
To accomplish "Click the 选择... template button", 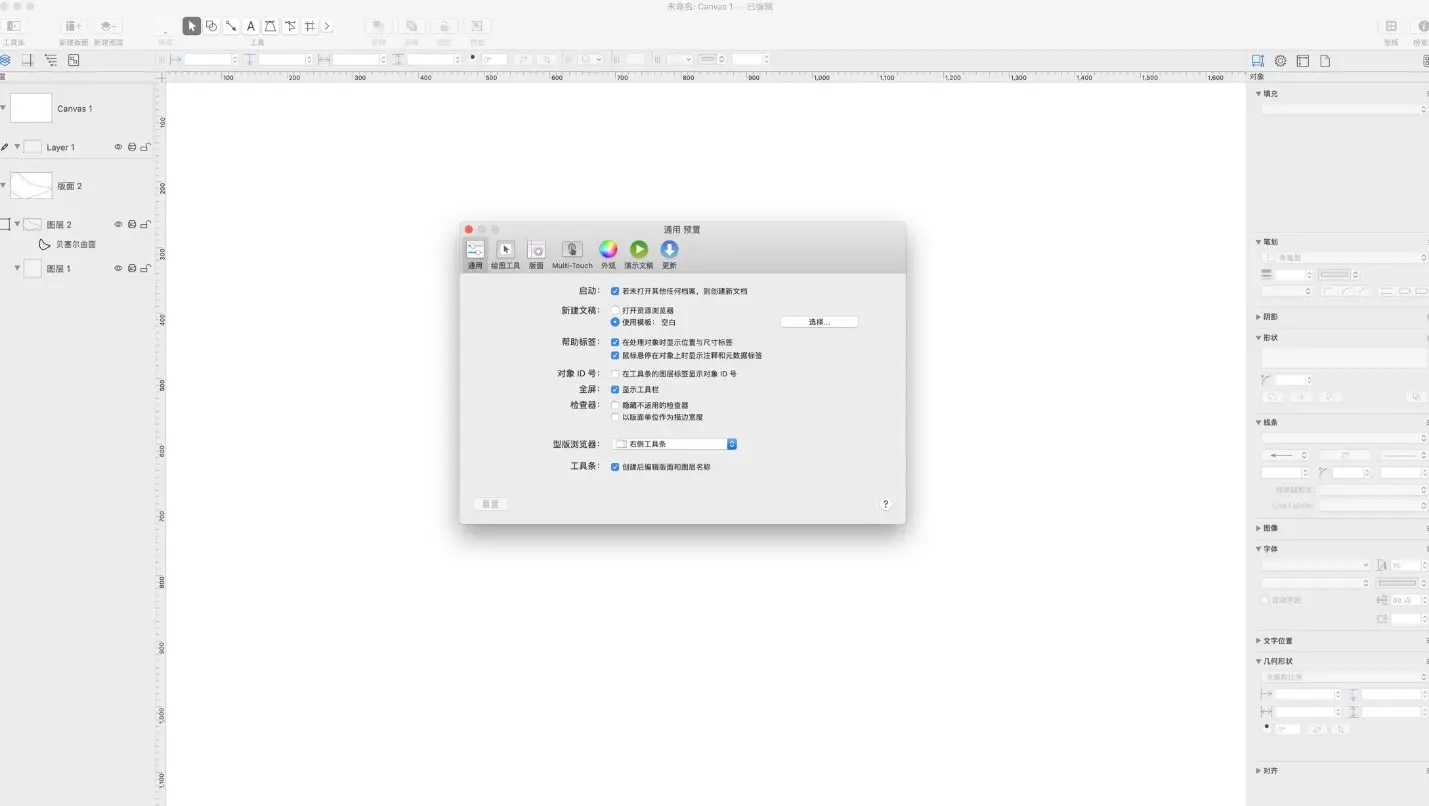I will tap(819, 322).
